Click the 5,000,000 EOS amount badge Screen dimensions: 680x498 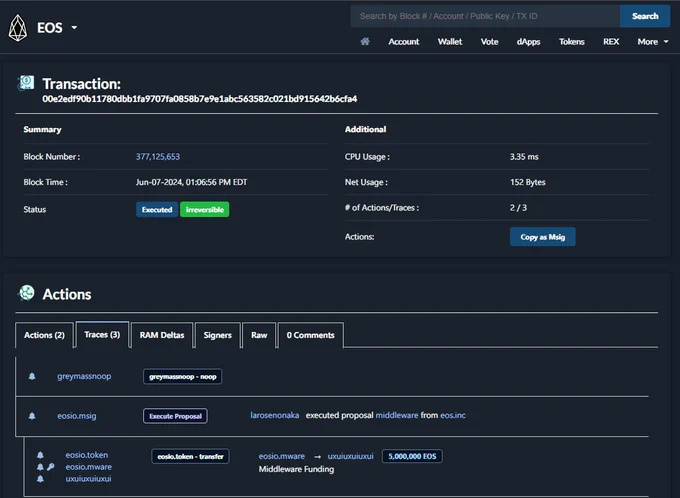412,456
